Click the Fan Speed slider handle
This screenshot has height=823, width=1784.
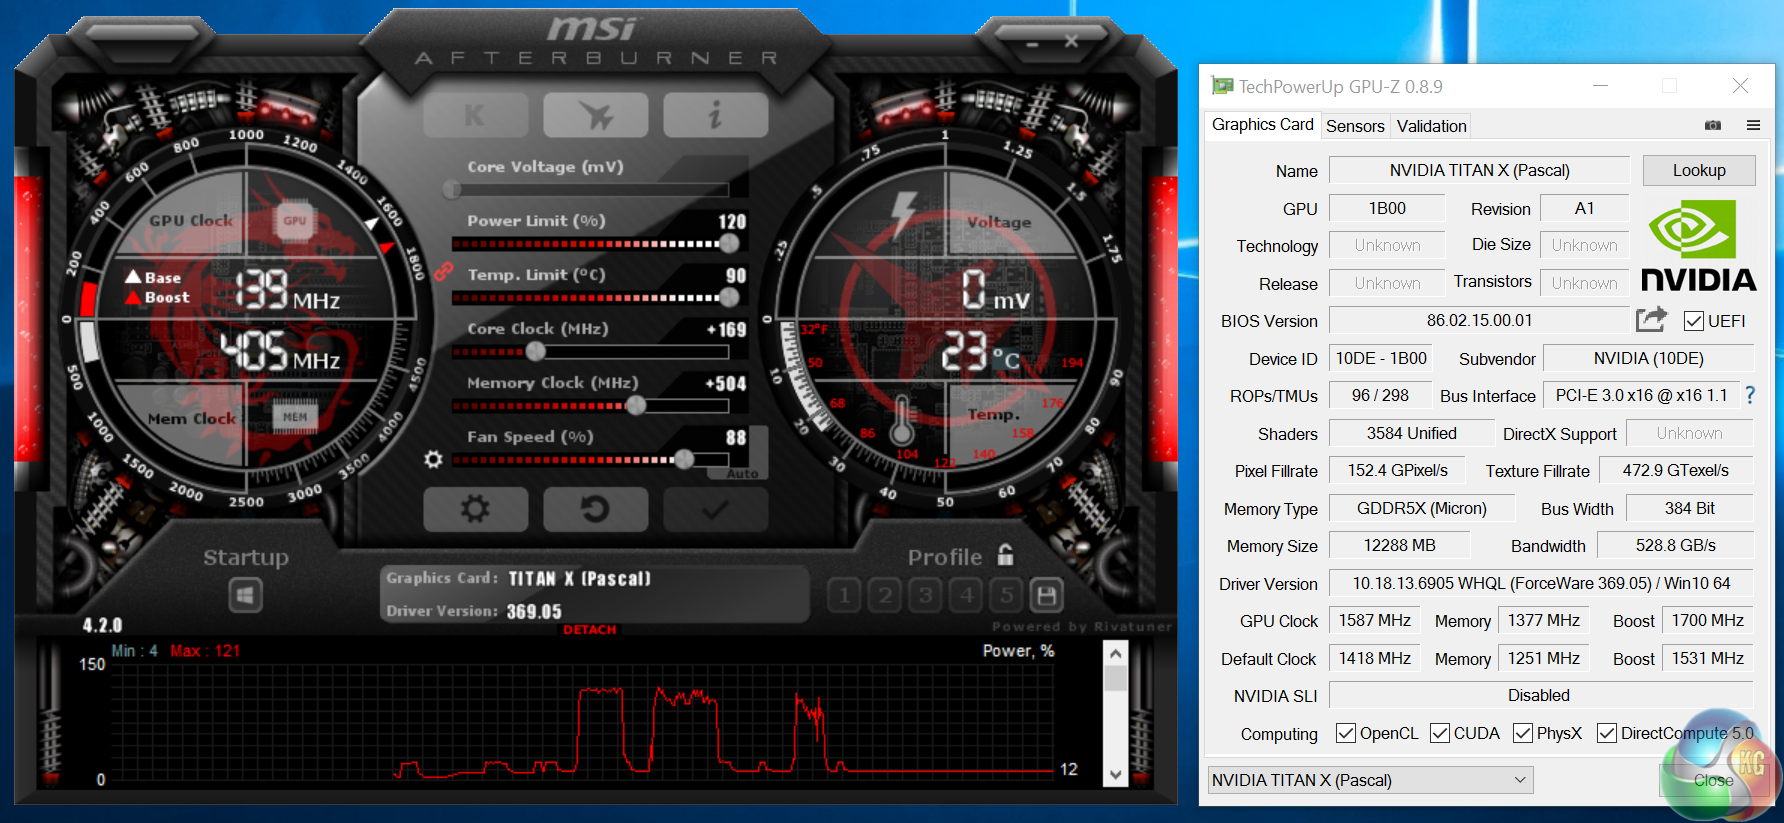(684, 459)
